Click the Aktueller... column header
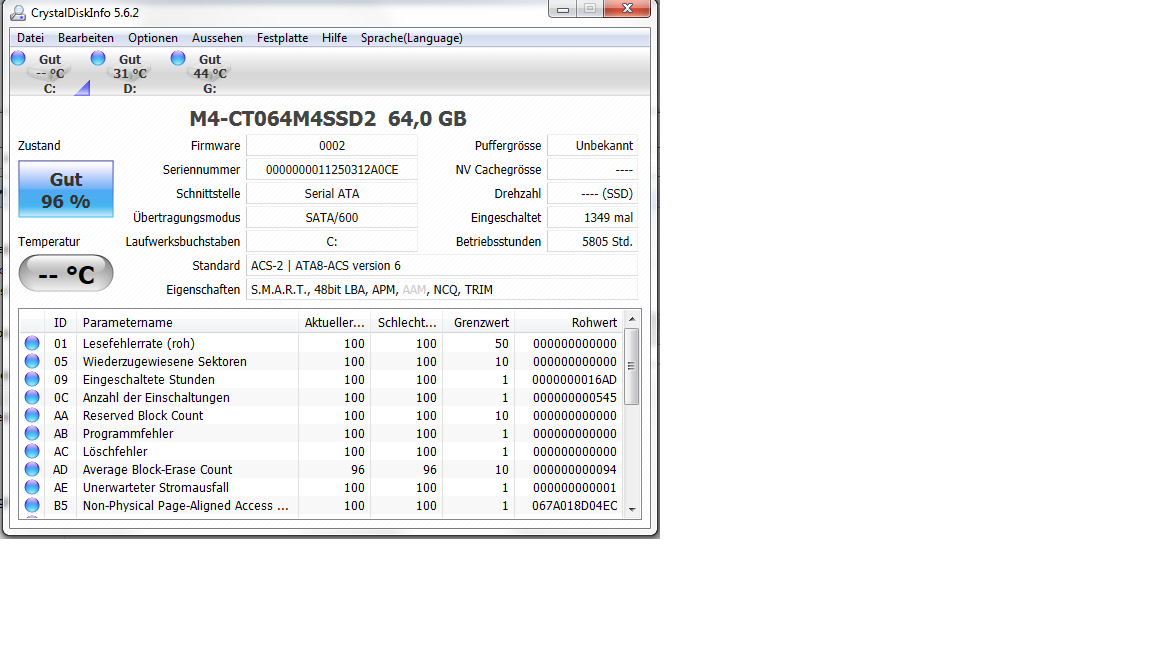 coord(334,323)
